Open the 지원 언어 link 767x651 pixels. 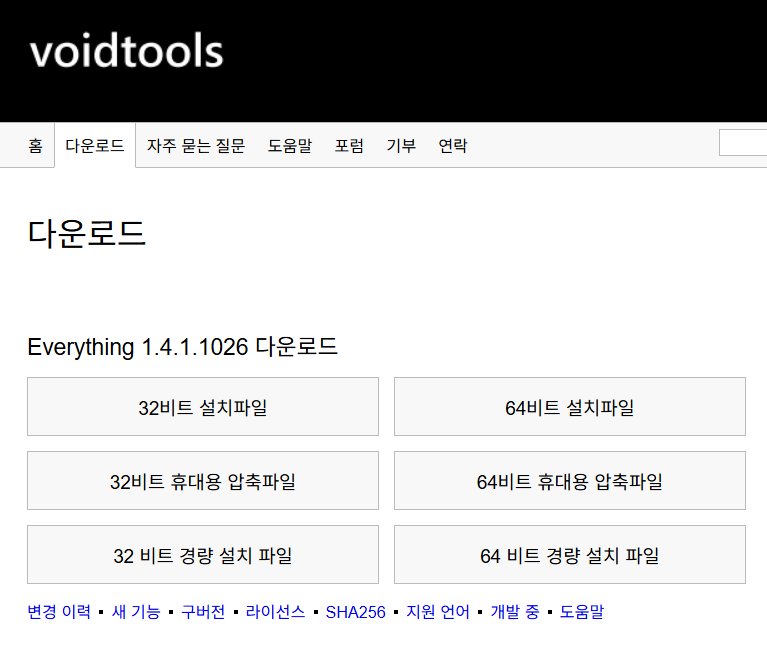tap(438, 612)
